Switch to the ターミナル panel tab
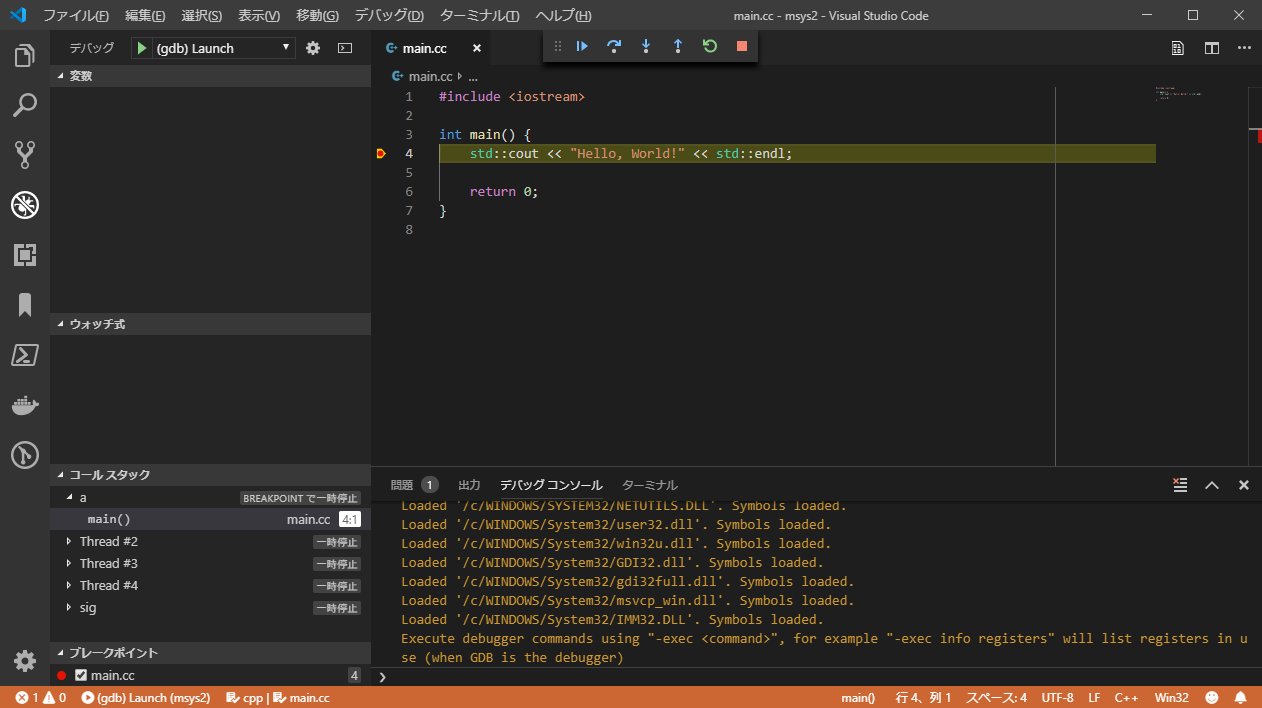The height and width of the screenshot is (708, 1262). 650,485
